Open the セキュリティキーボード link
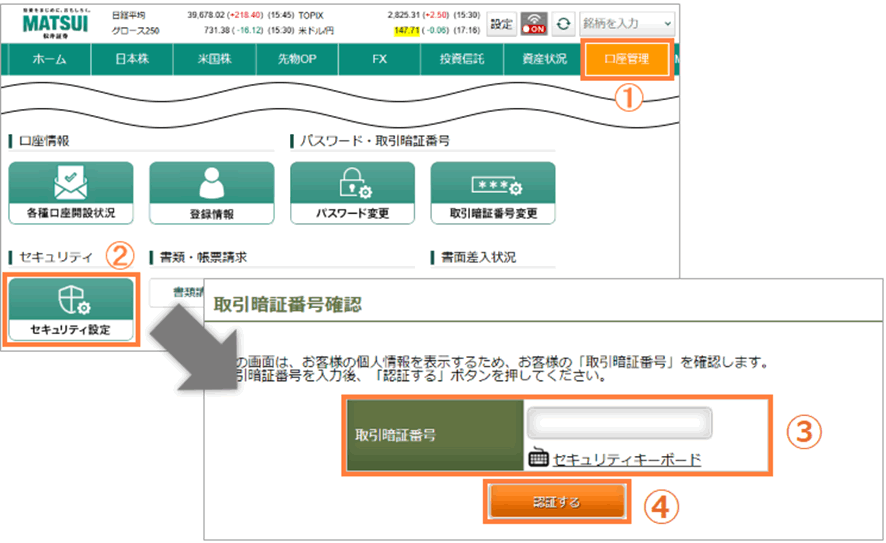 click(626, 459)
